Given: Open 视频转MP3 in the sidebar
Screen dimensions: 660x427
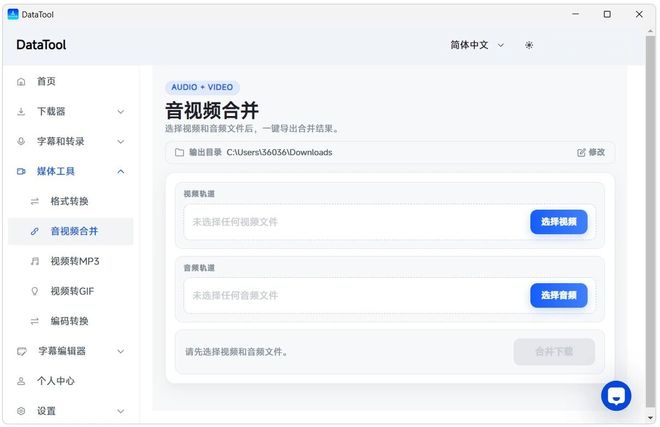Looking at the screenshot, I should click(x=71, y=261).
